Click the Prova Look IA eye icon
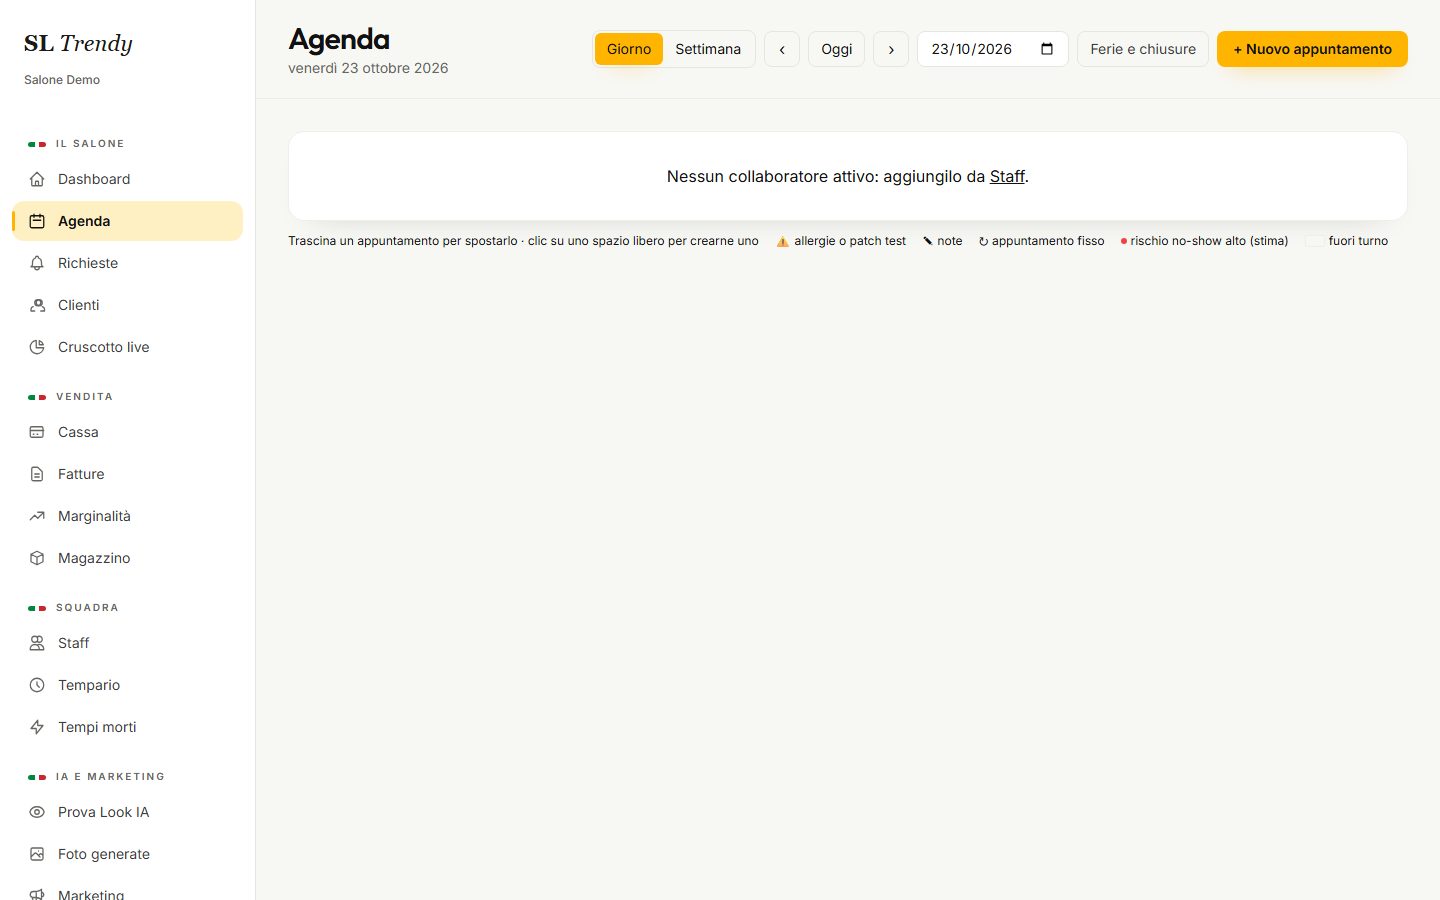The width and height of the screenshot is (1440, 900). (x=37, y=812)
